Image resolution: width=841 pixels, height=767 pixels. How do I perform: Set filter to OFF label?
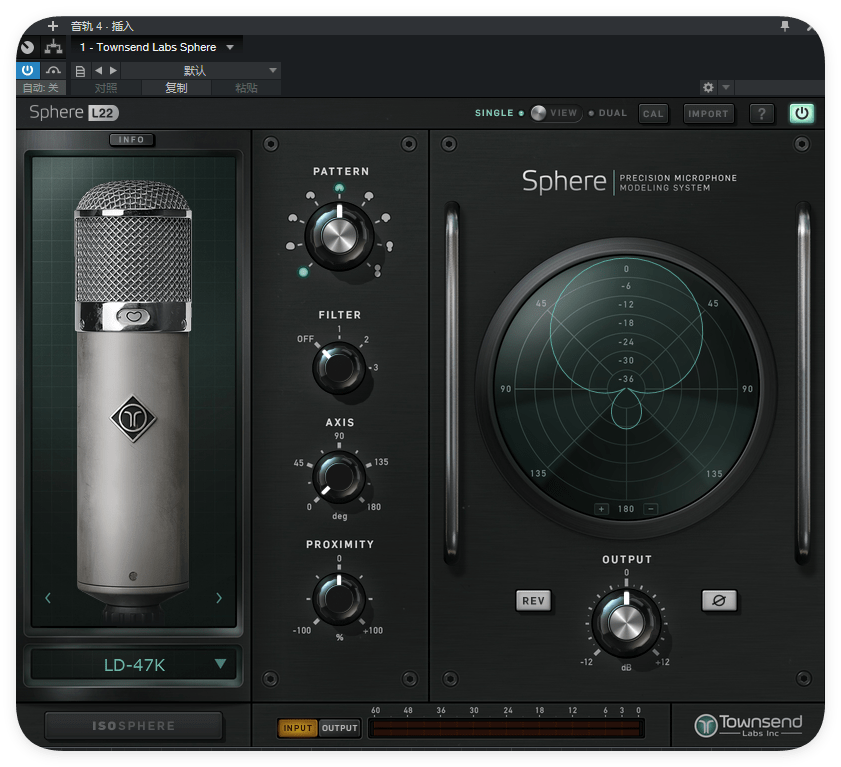305,339
